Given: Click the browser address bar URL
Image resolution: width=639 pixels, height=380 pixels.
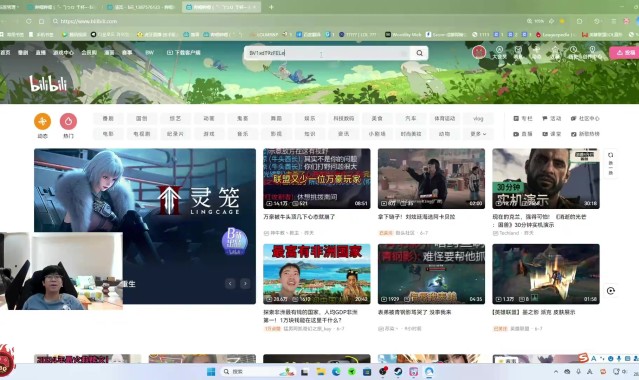Looking at the screenshot, I should pos(89,21).
